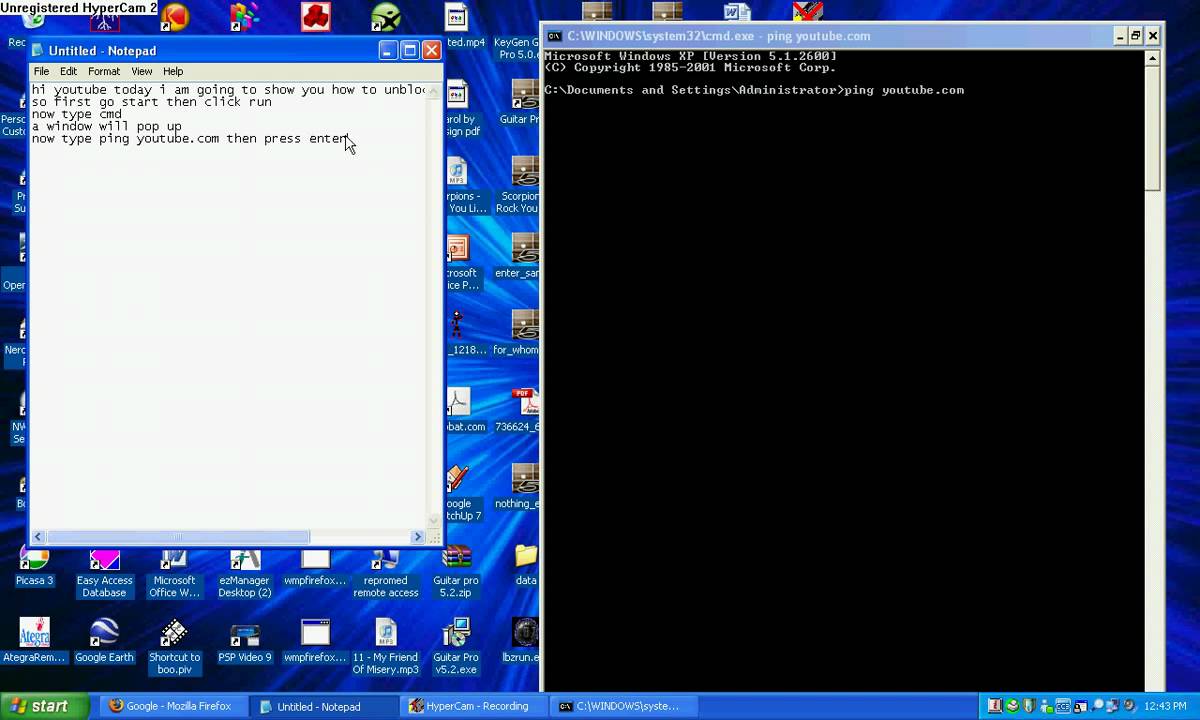1200x720 pixels.
Task: Select the KeyGen G Pro 5.0 desktop icon
Action: tap(517, 47)
